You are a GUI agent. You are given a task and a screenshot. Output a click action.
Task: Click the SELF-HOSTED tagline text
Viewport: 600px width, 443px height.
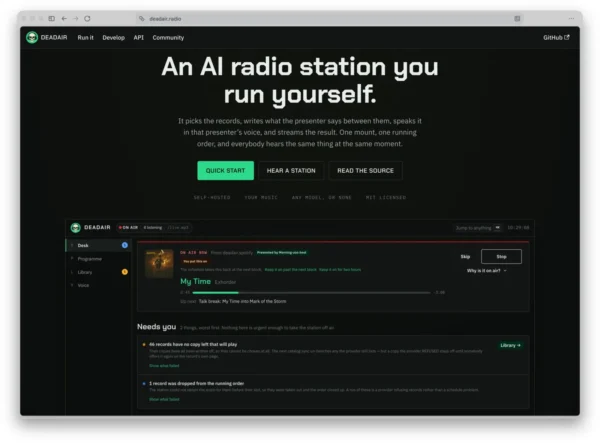212,197
